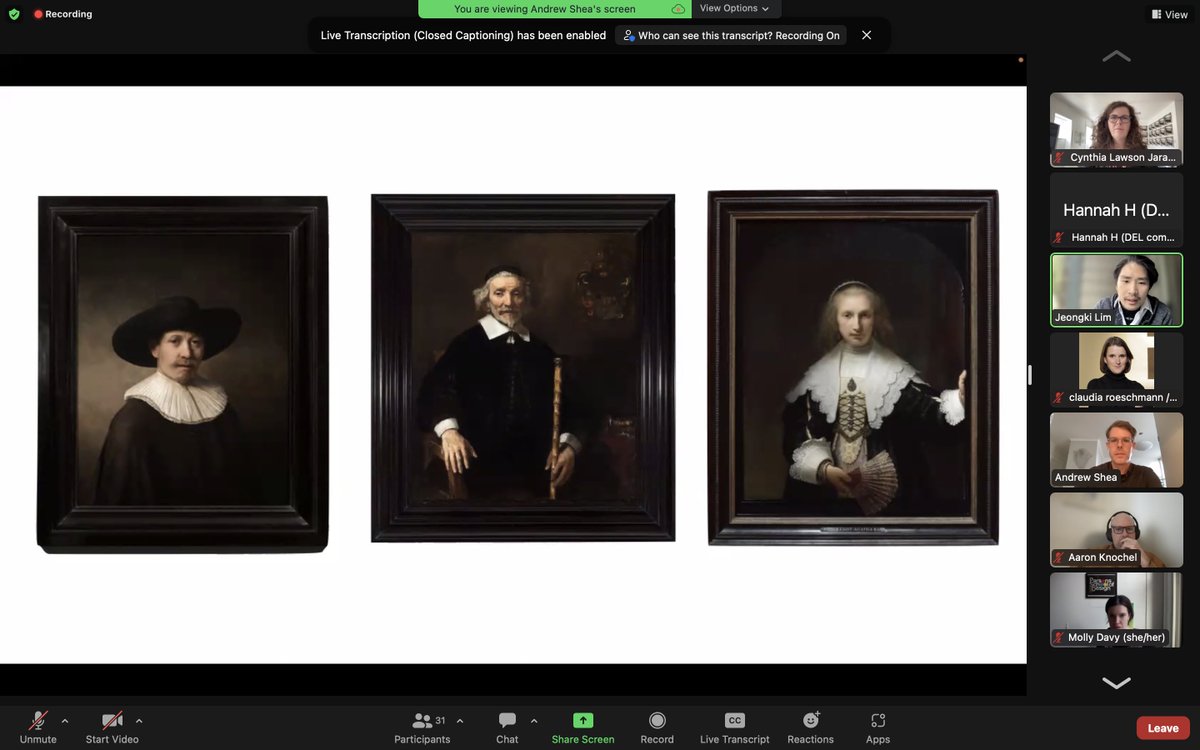
Task: Click the muted mic icon on Molly Davy's tile
Action: coord(1060,638)
